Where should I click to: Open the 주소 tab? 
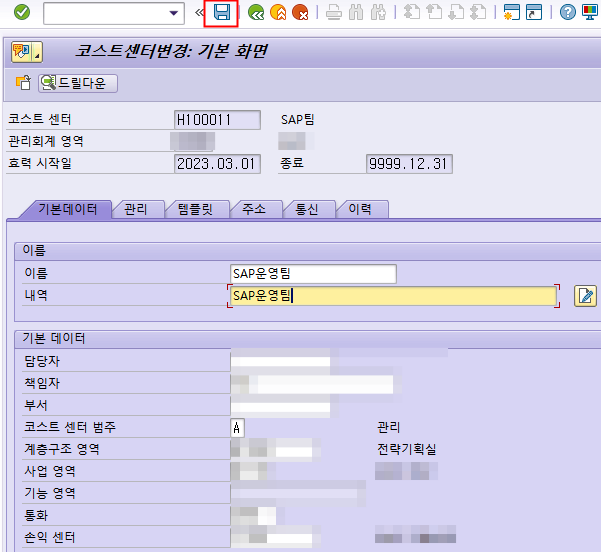tap(254, 209)
